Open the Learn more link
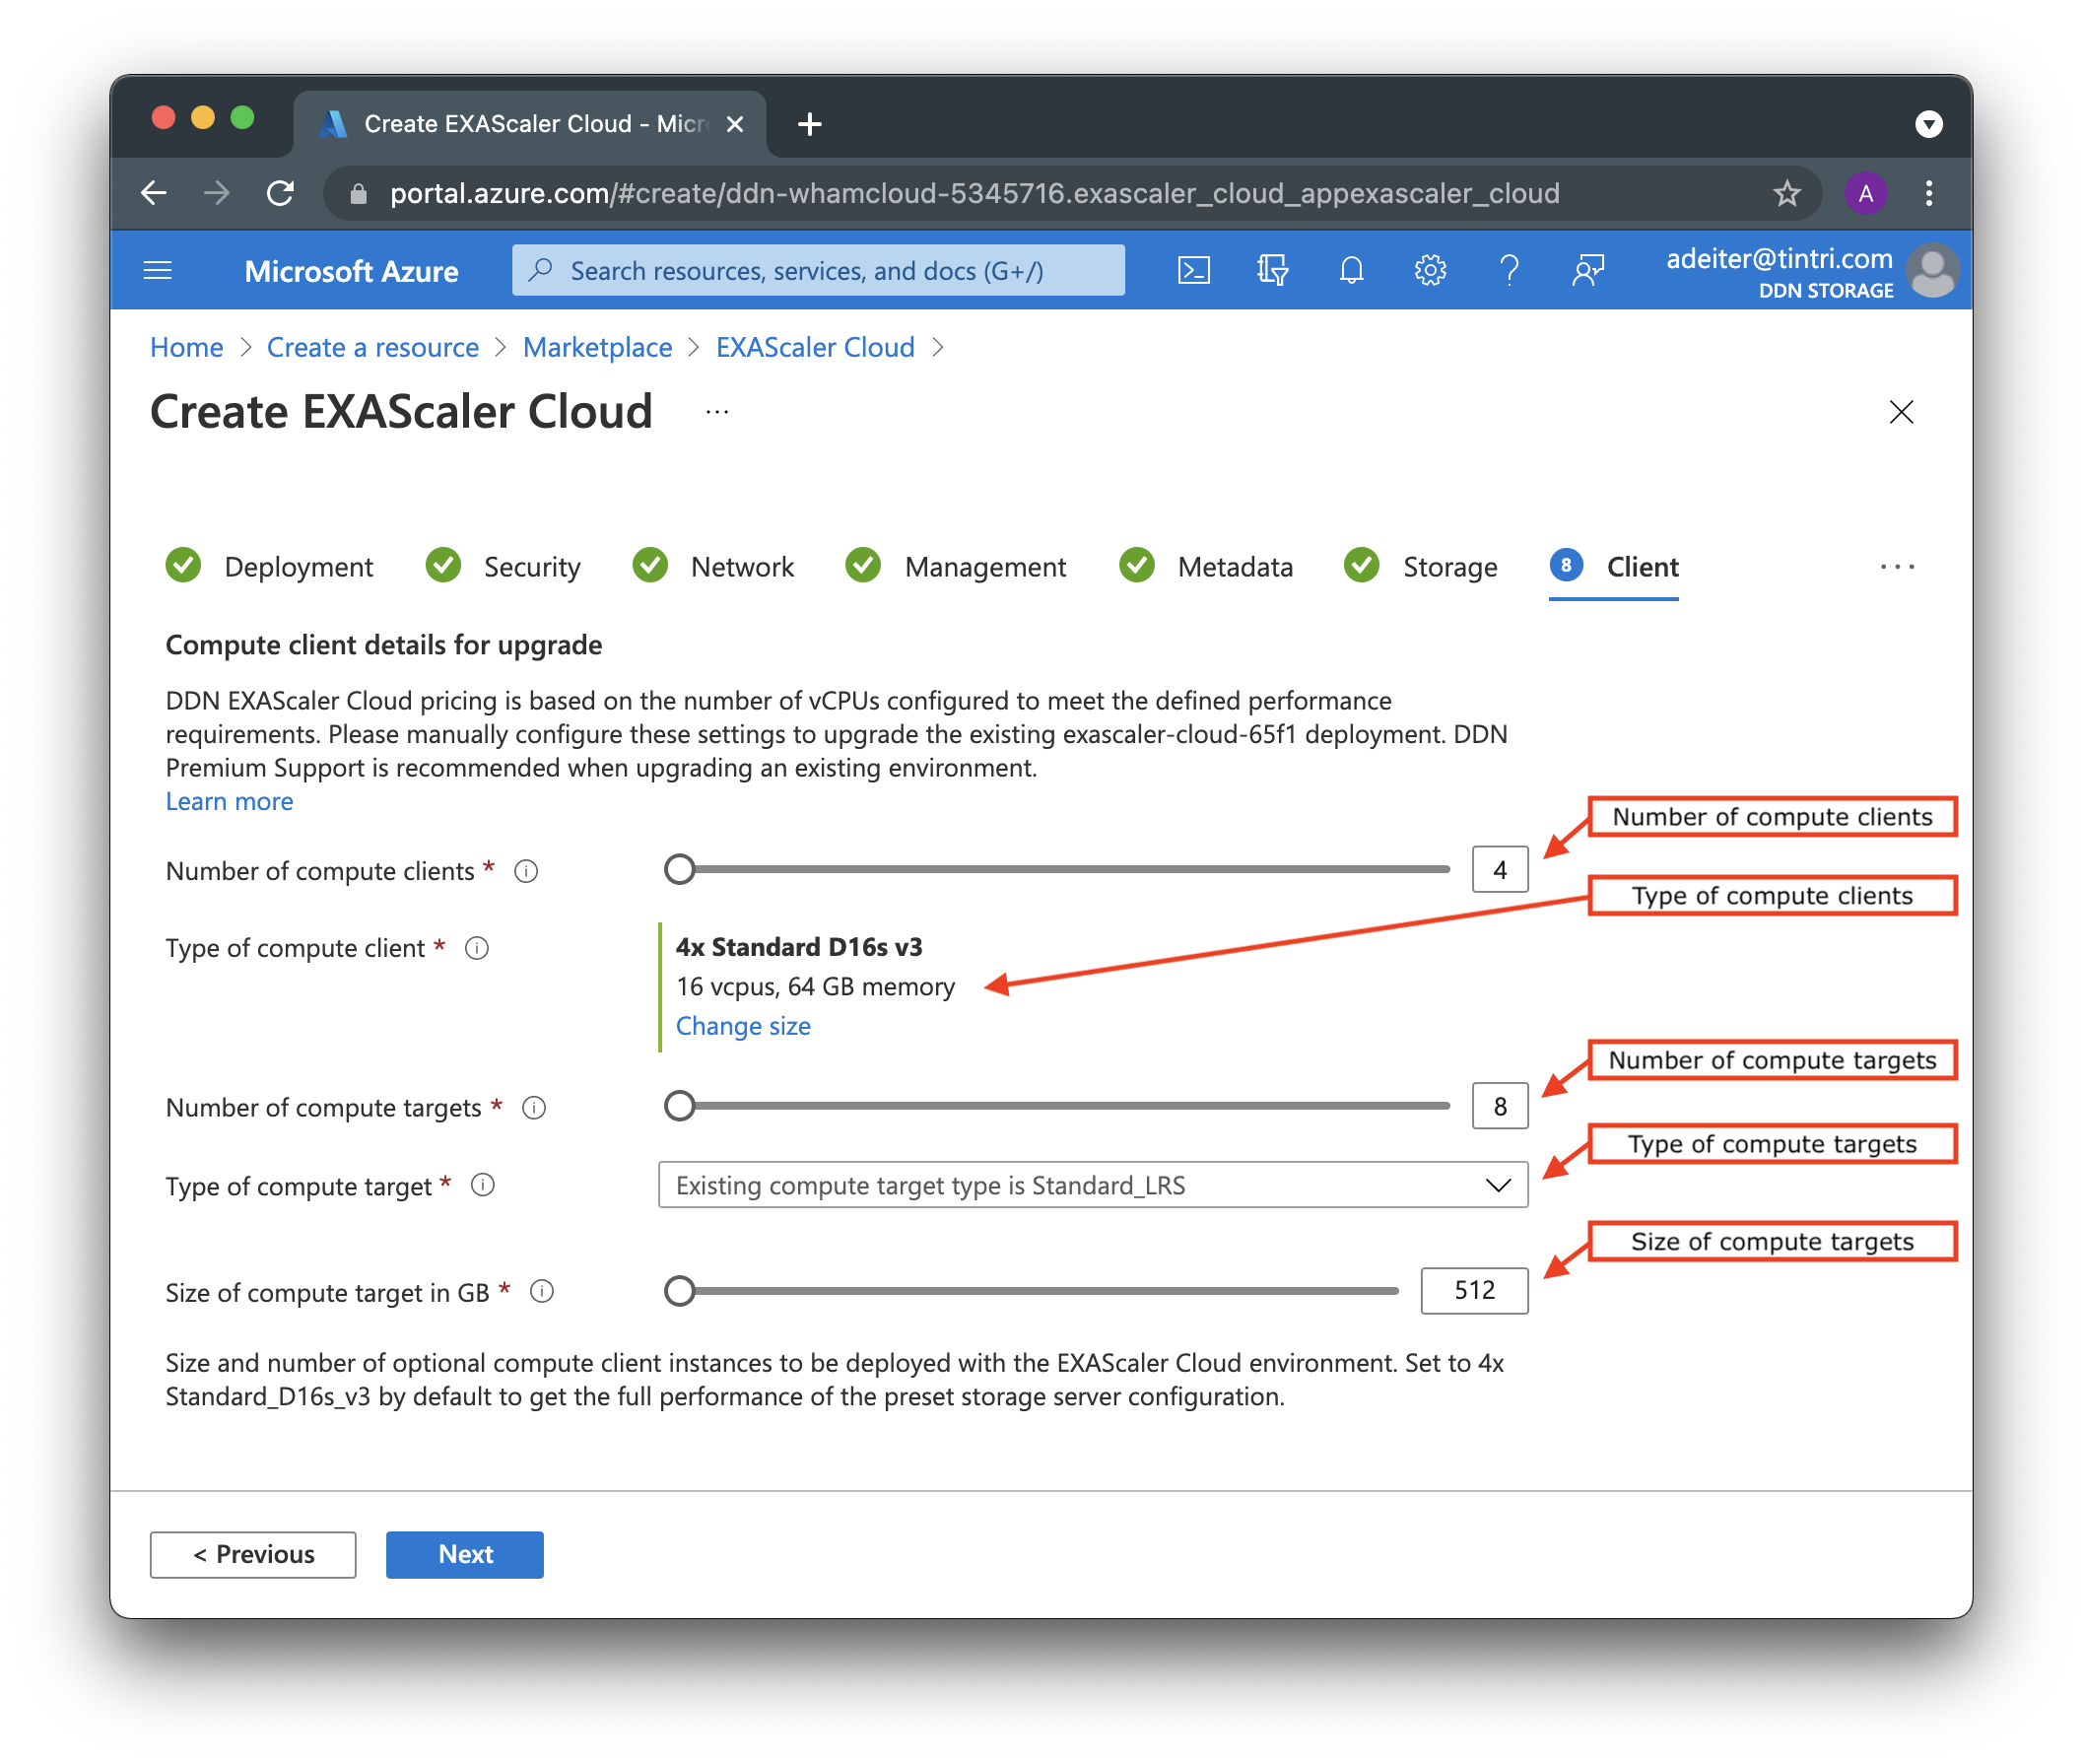 pyautogui.click(x=229, y=802)
